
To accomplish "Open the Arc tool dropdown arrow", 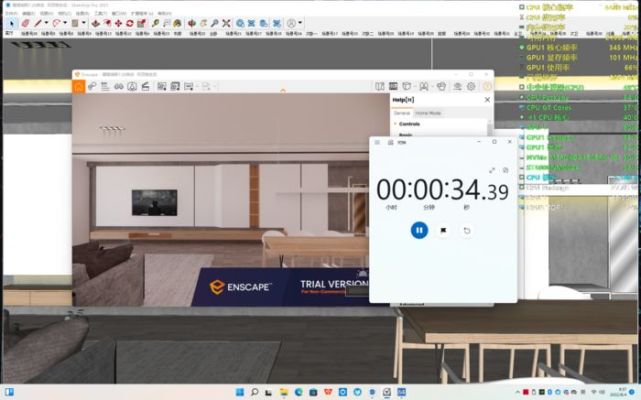I will tap(65, 23).
